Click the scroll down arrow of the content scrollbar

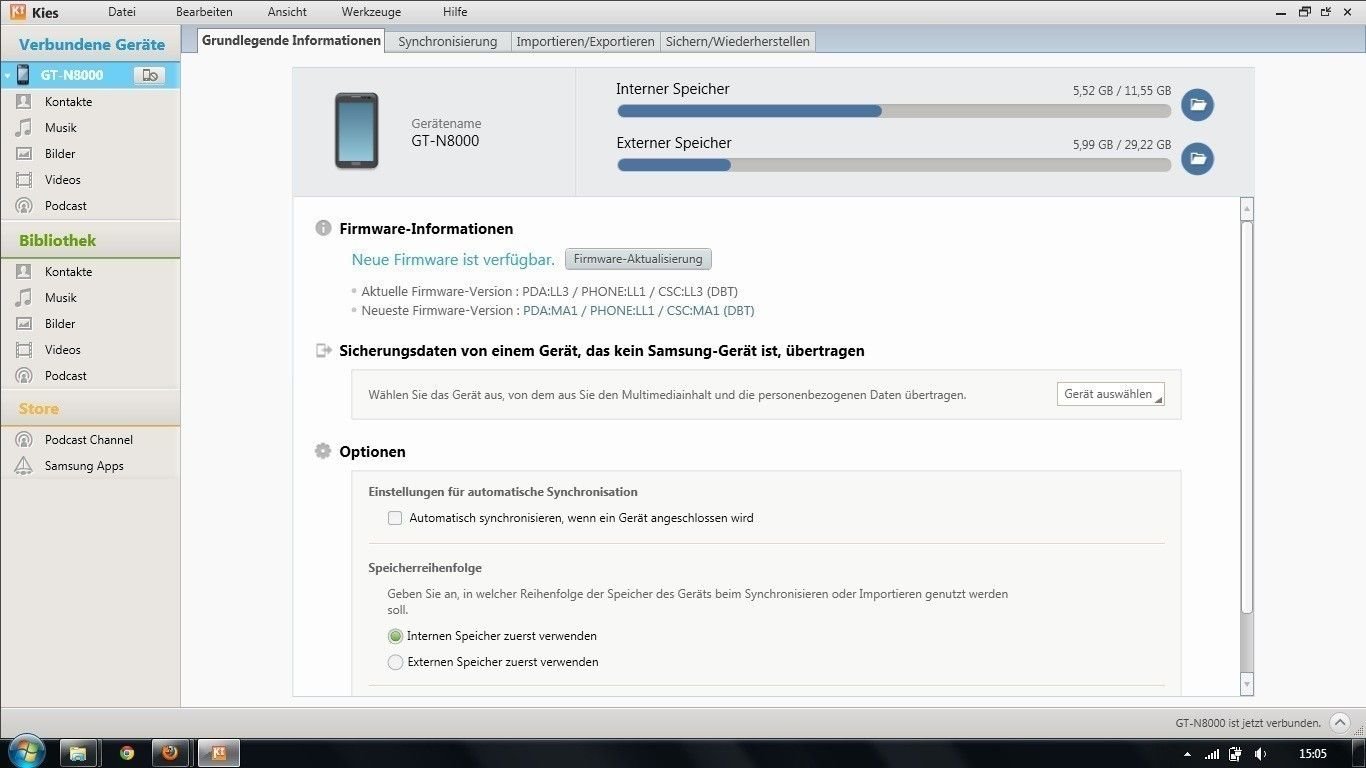click(x=1246, y=684)
